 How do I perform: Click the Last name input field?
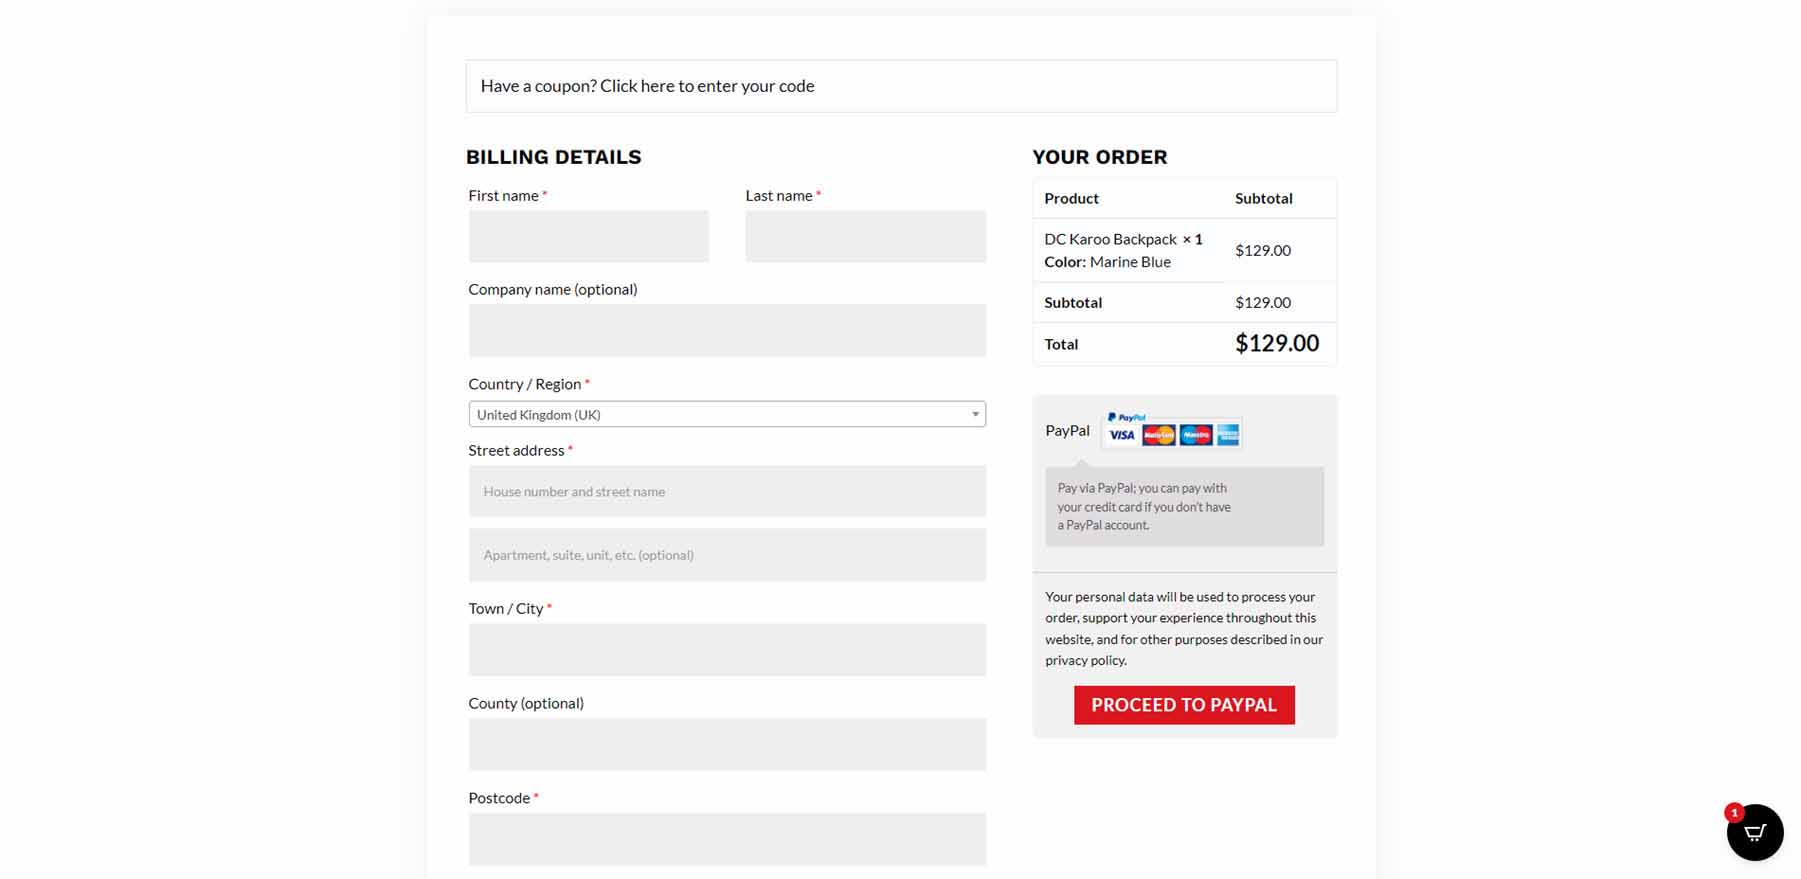(865, 236)
